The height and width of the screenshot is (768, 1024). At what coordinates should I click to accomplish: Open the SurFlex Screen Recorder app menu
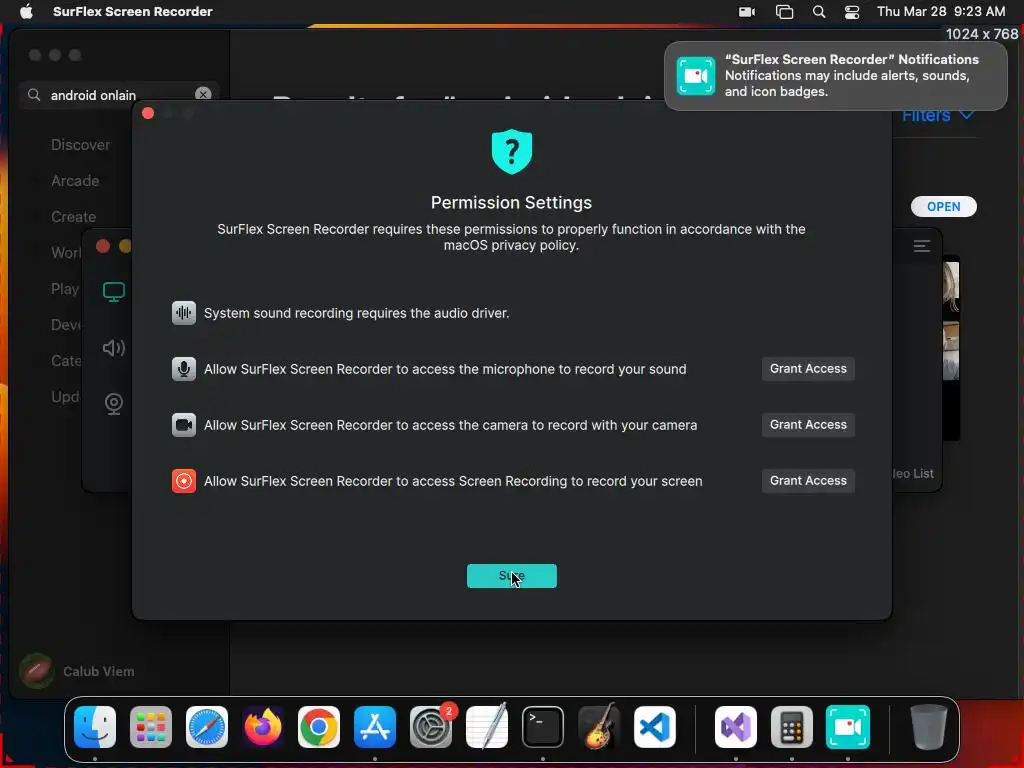[133, 11]
